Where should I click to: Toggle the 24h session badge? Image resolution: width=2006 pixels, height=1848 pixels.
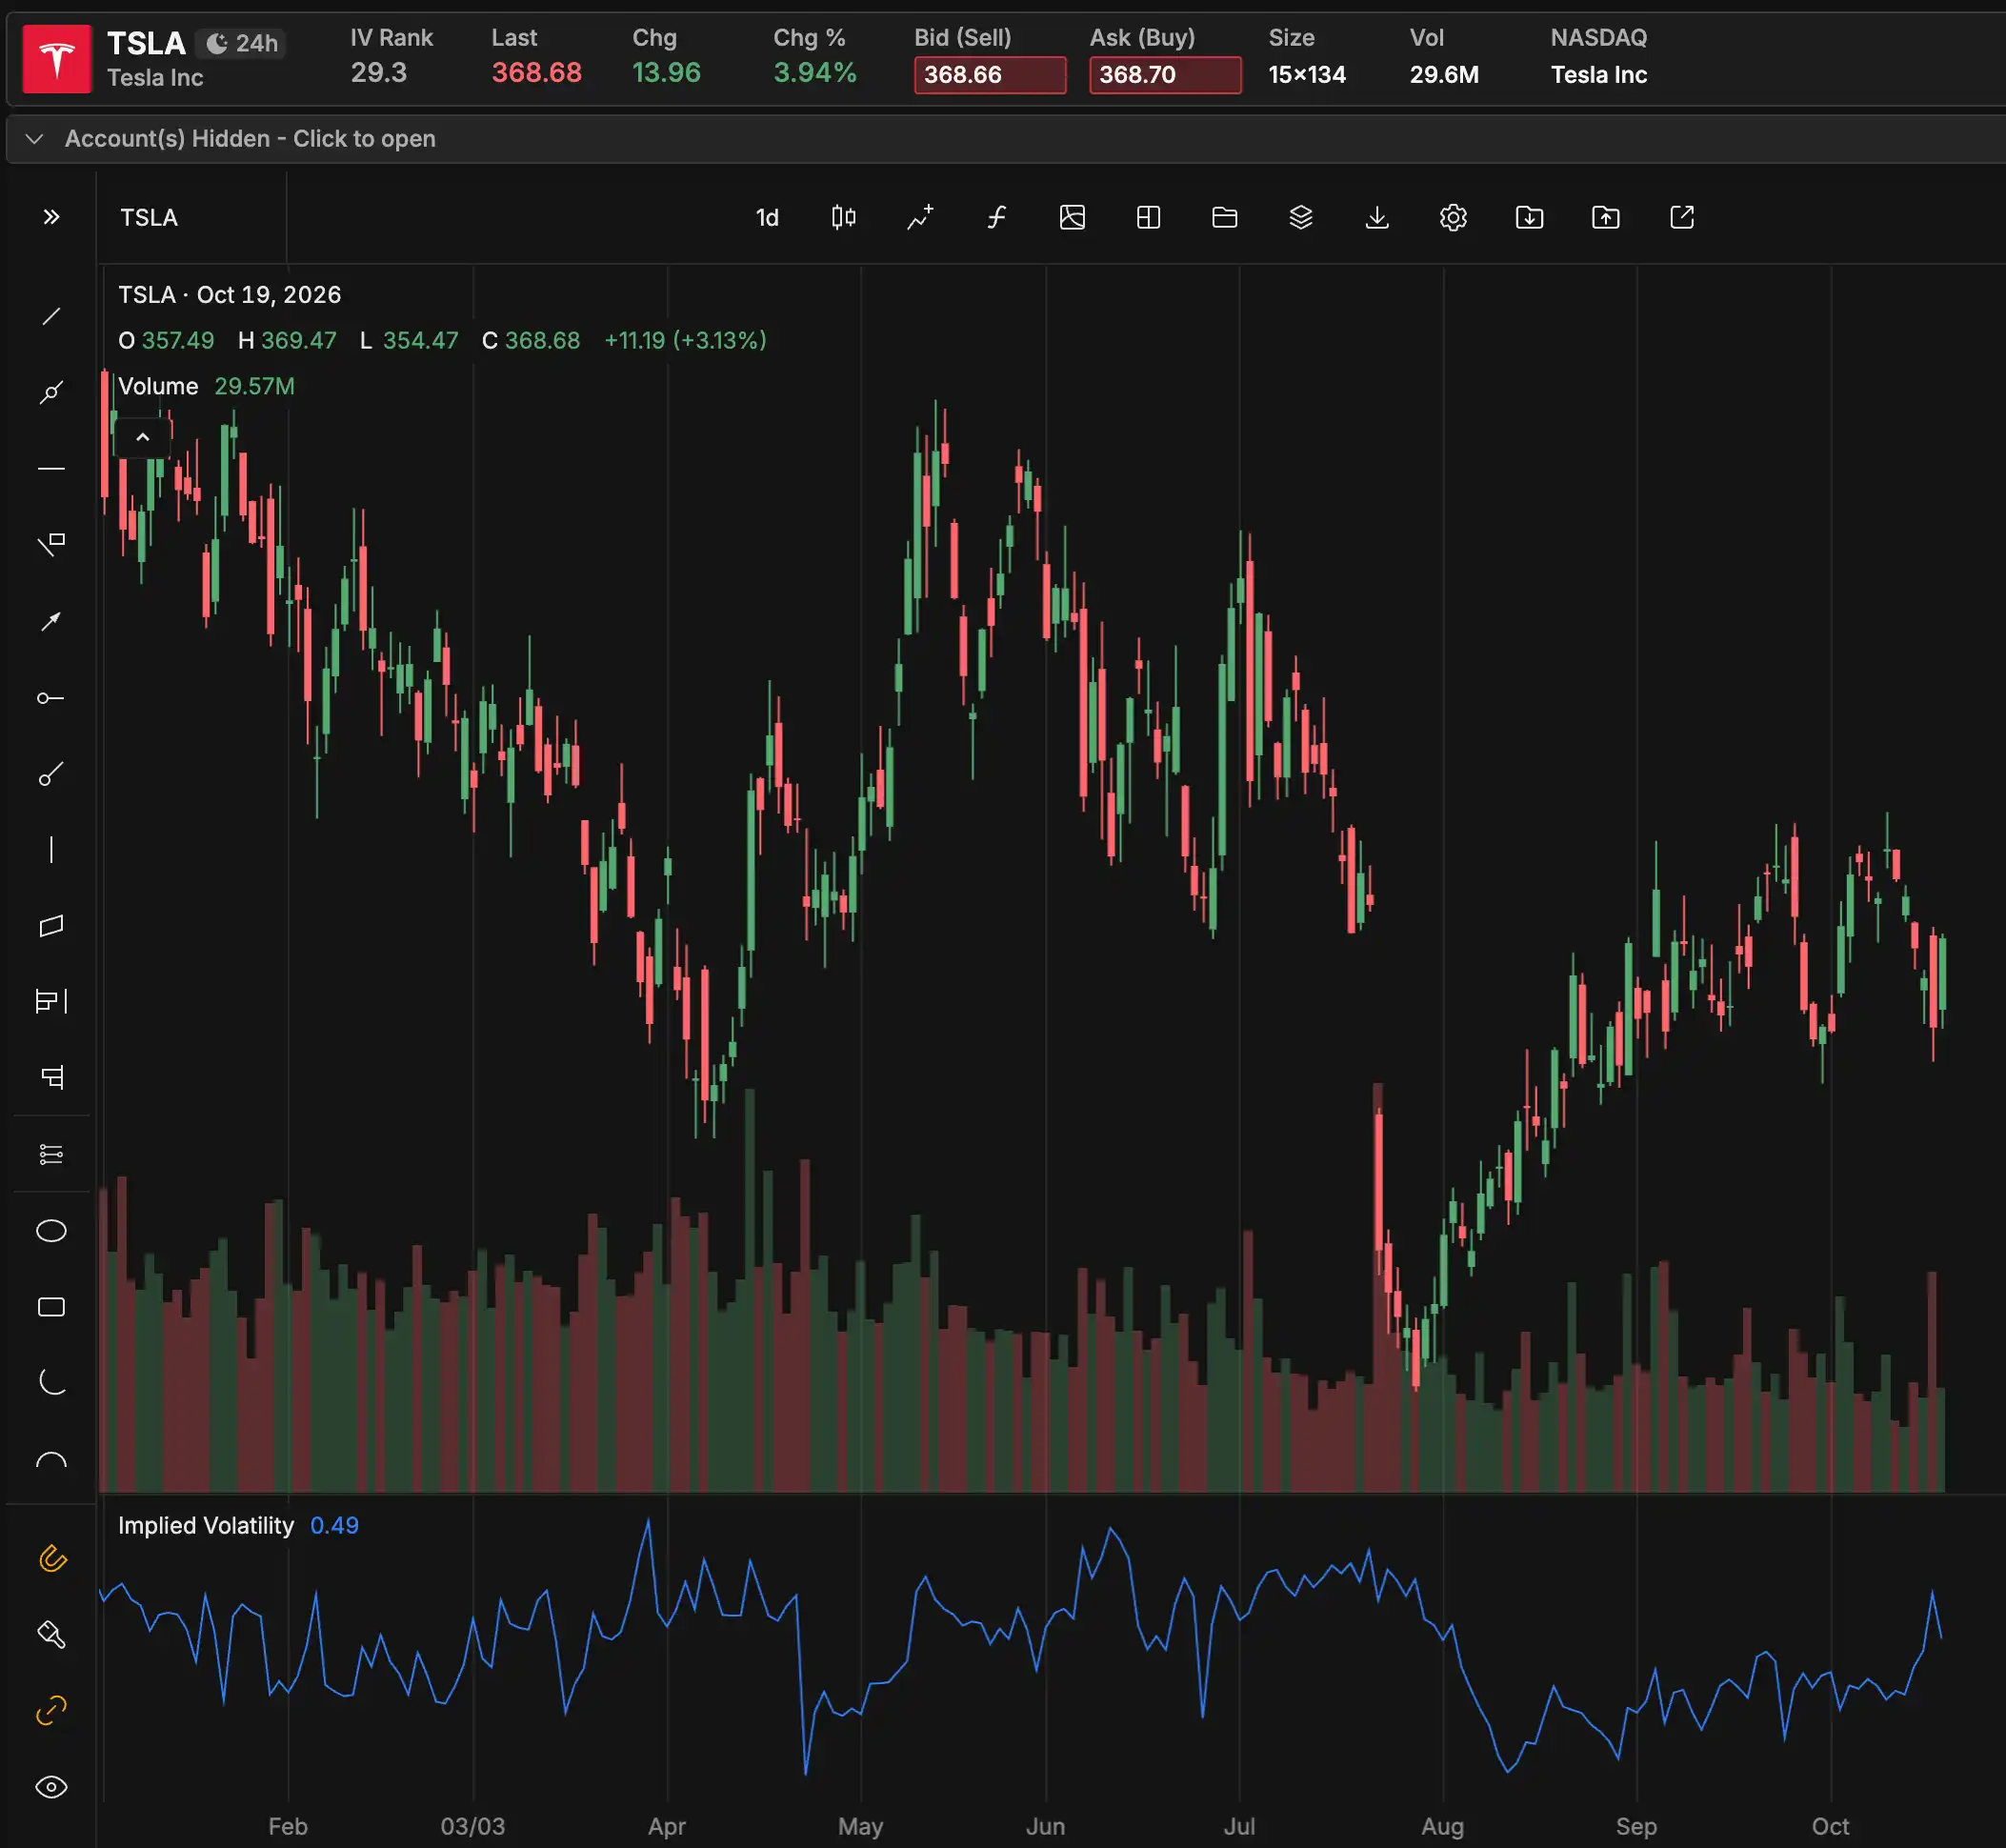[x=241, y=43]
